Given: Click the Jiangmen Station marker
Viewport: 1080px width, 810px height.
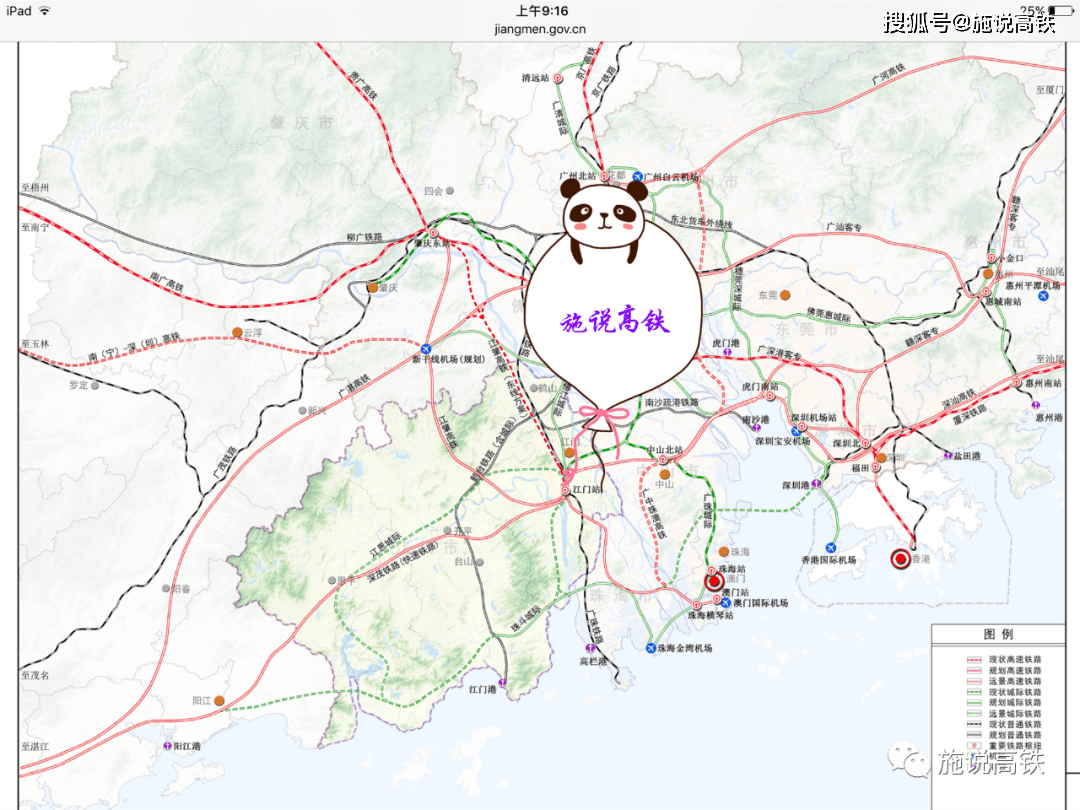Looking at the screenshot, I should 564,491.
